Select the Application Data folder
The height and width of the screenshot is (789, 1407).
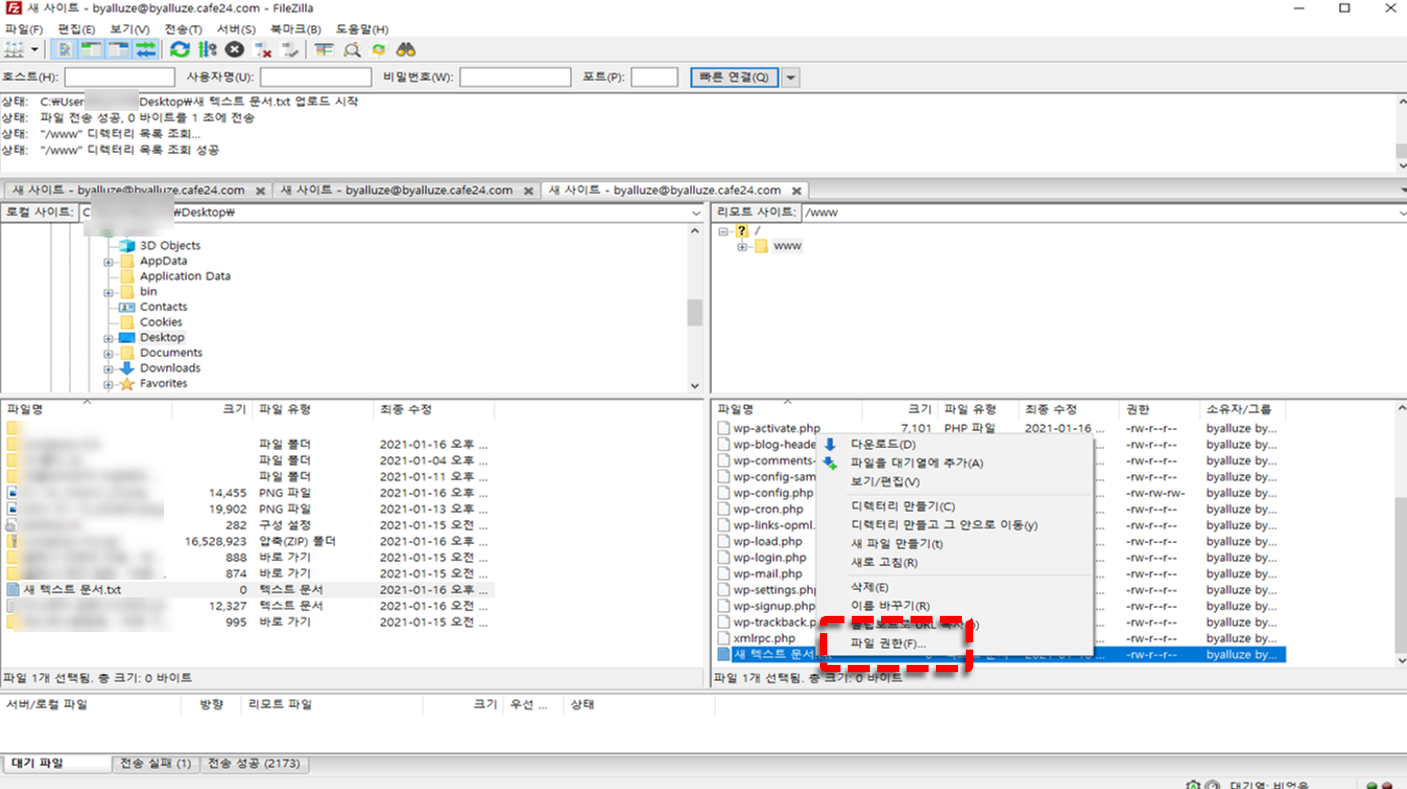coord(185,276)
